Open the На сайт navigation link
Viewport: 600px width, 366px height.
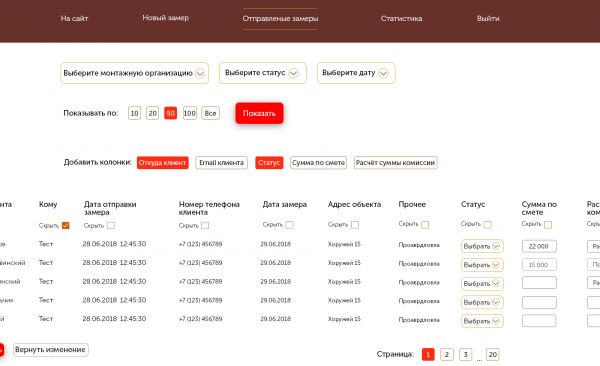tap(74, 18)
